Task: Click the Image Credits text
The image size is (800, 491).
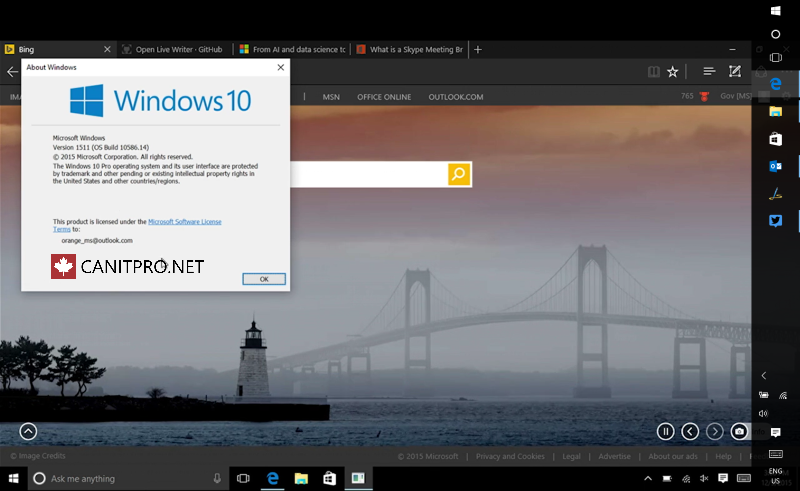Action: [x=38, y=456]
